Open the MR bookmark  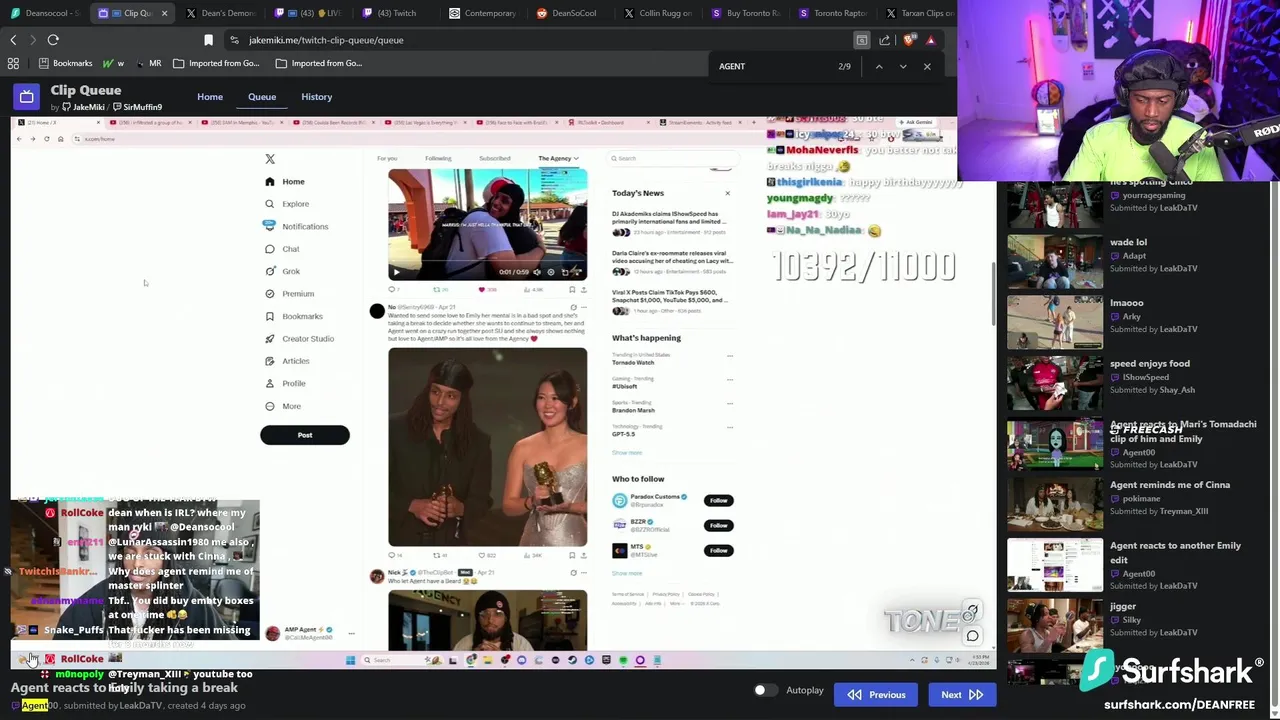pos(148,63)
